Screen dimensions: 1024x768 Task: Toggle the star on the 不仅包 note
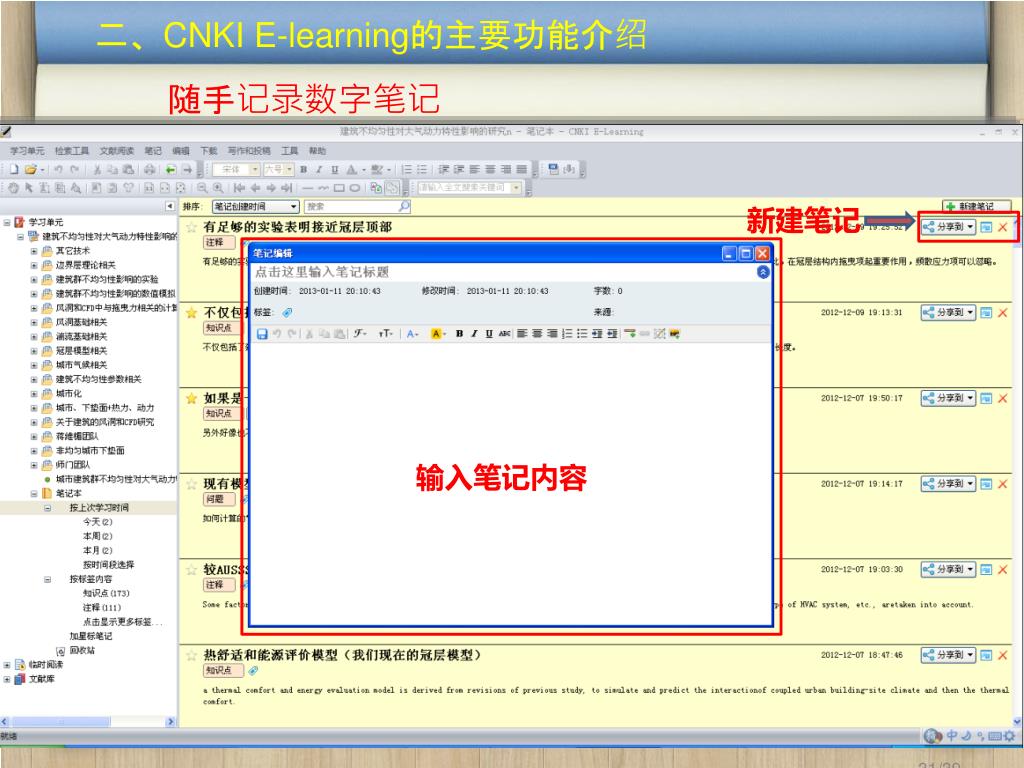click(191, 313)
